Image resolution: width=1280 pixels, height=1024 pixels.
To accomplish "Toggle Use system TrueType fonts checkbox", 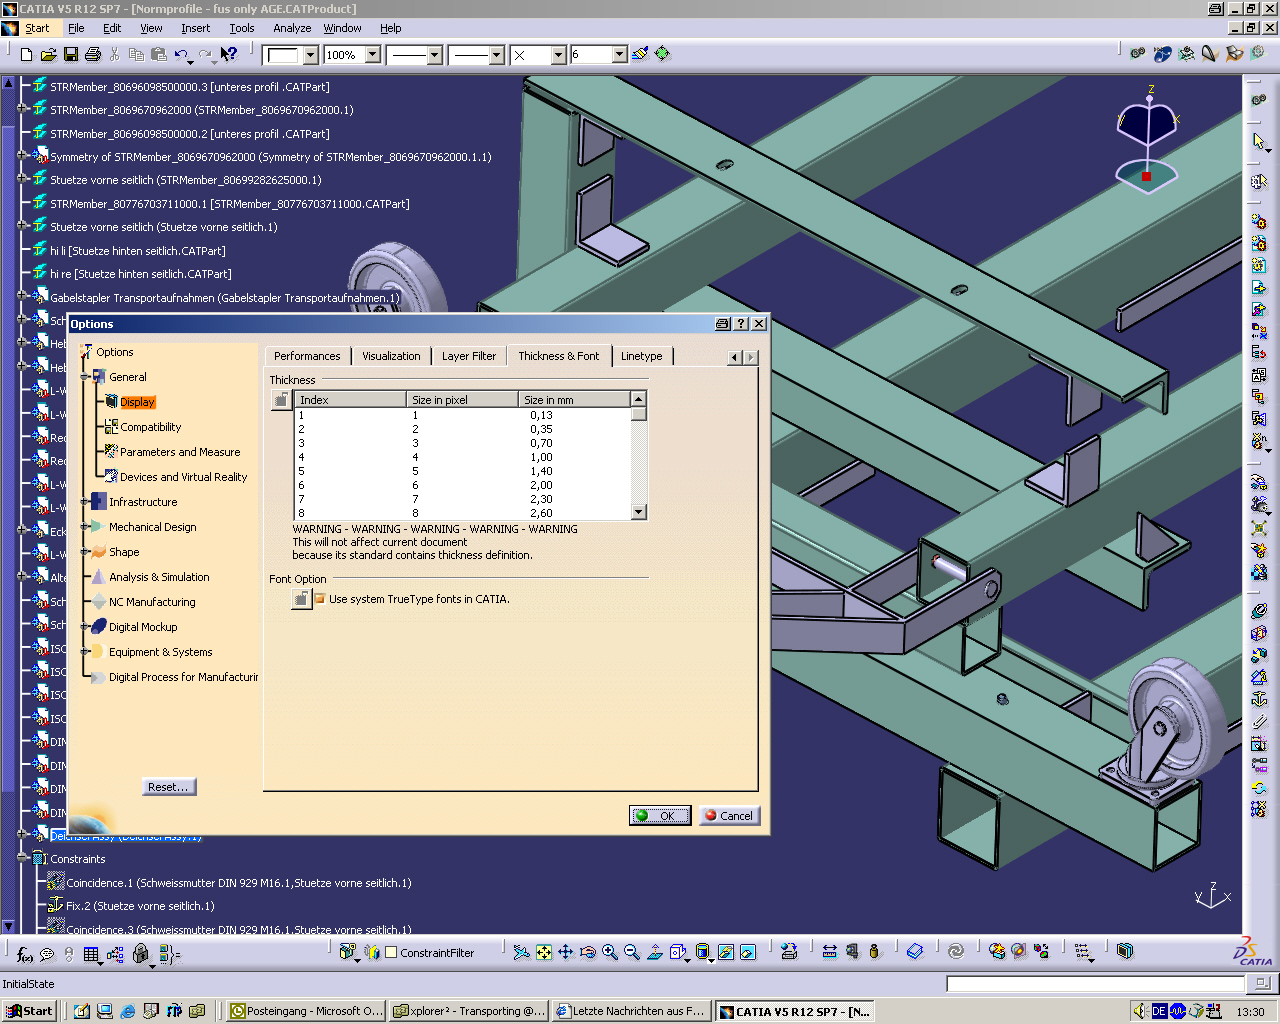I will pyautogui.click(x=320, y=599).
